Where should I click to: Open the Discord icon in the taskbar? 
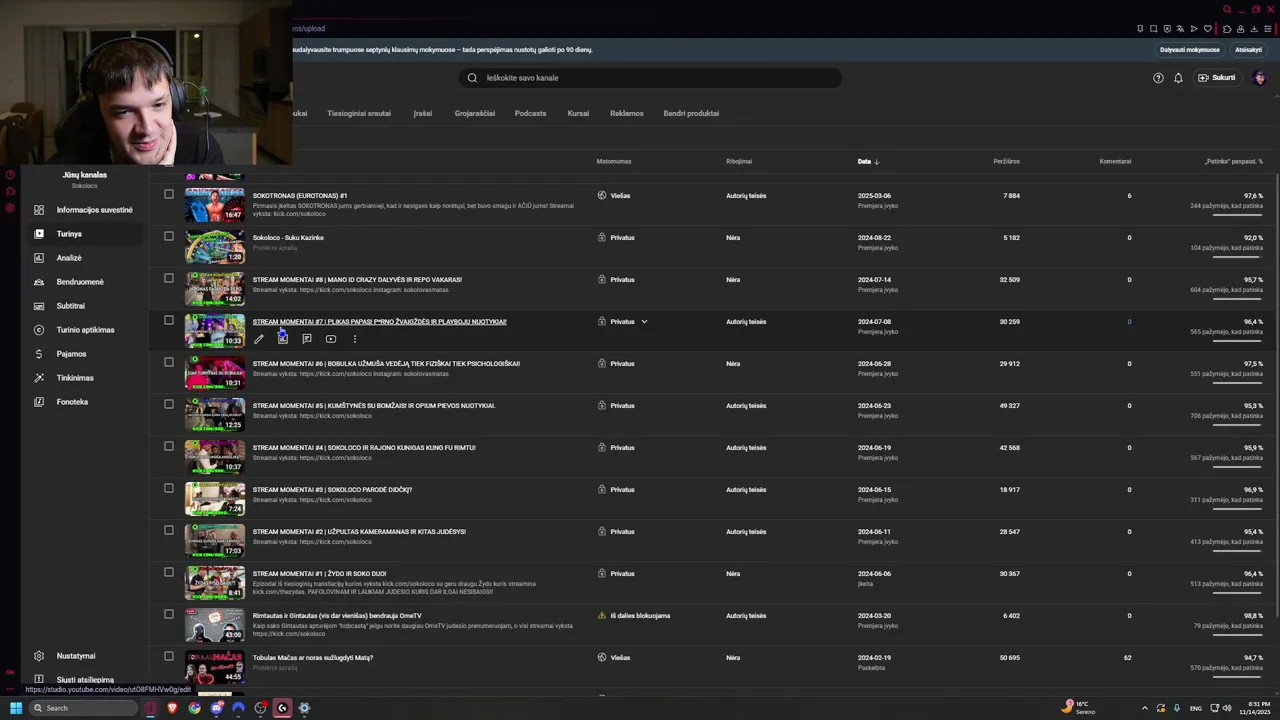click(216, 708)
